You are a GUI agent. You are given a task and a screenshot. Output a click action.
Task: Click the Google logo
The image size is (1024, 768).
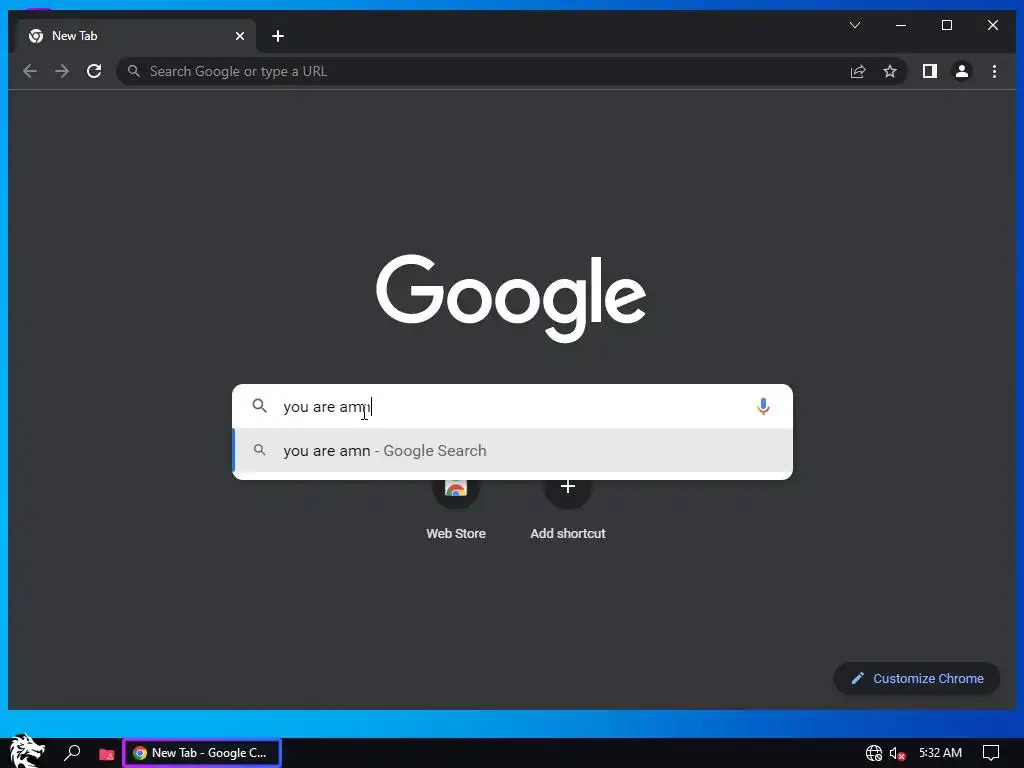pyautogui.click(x=511, y=298)
